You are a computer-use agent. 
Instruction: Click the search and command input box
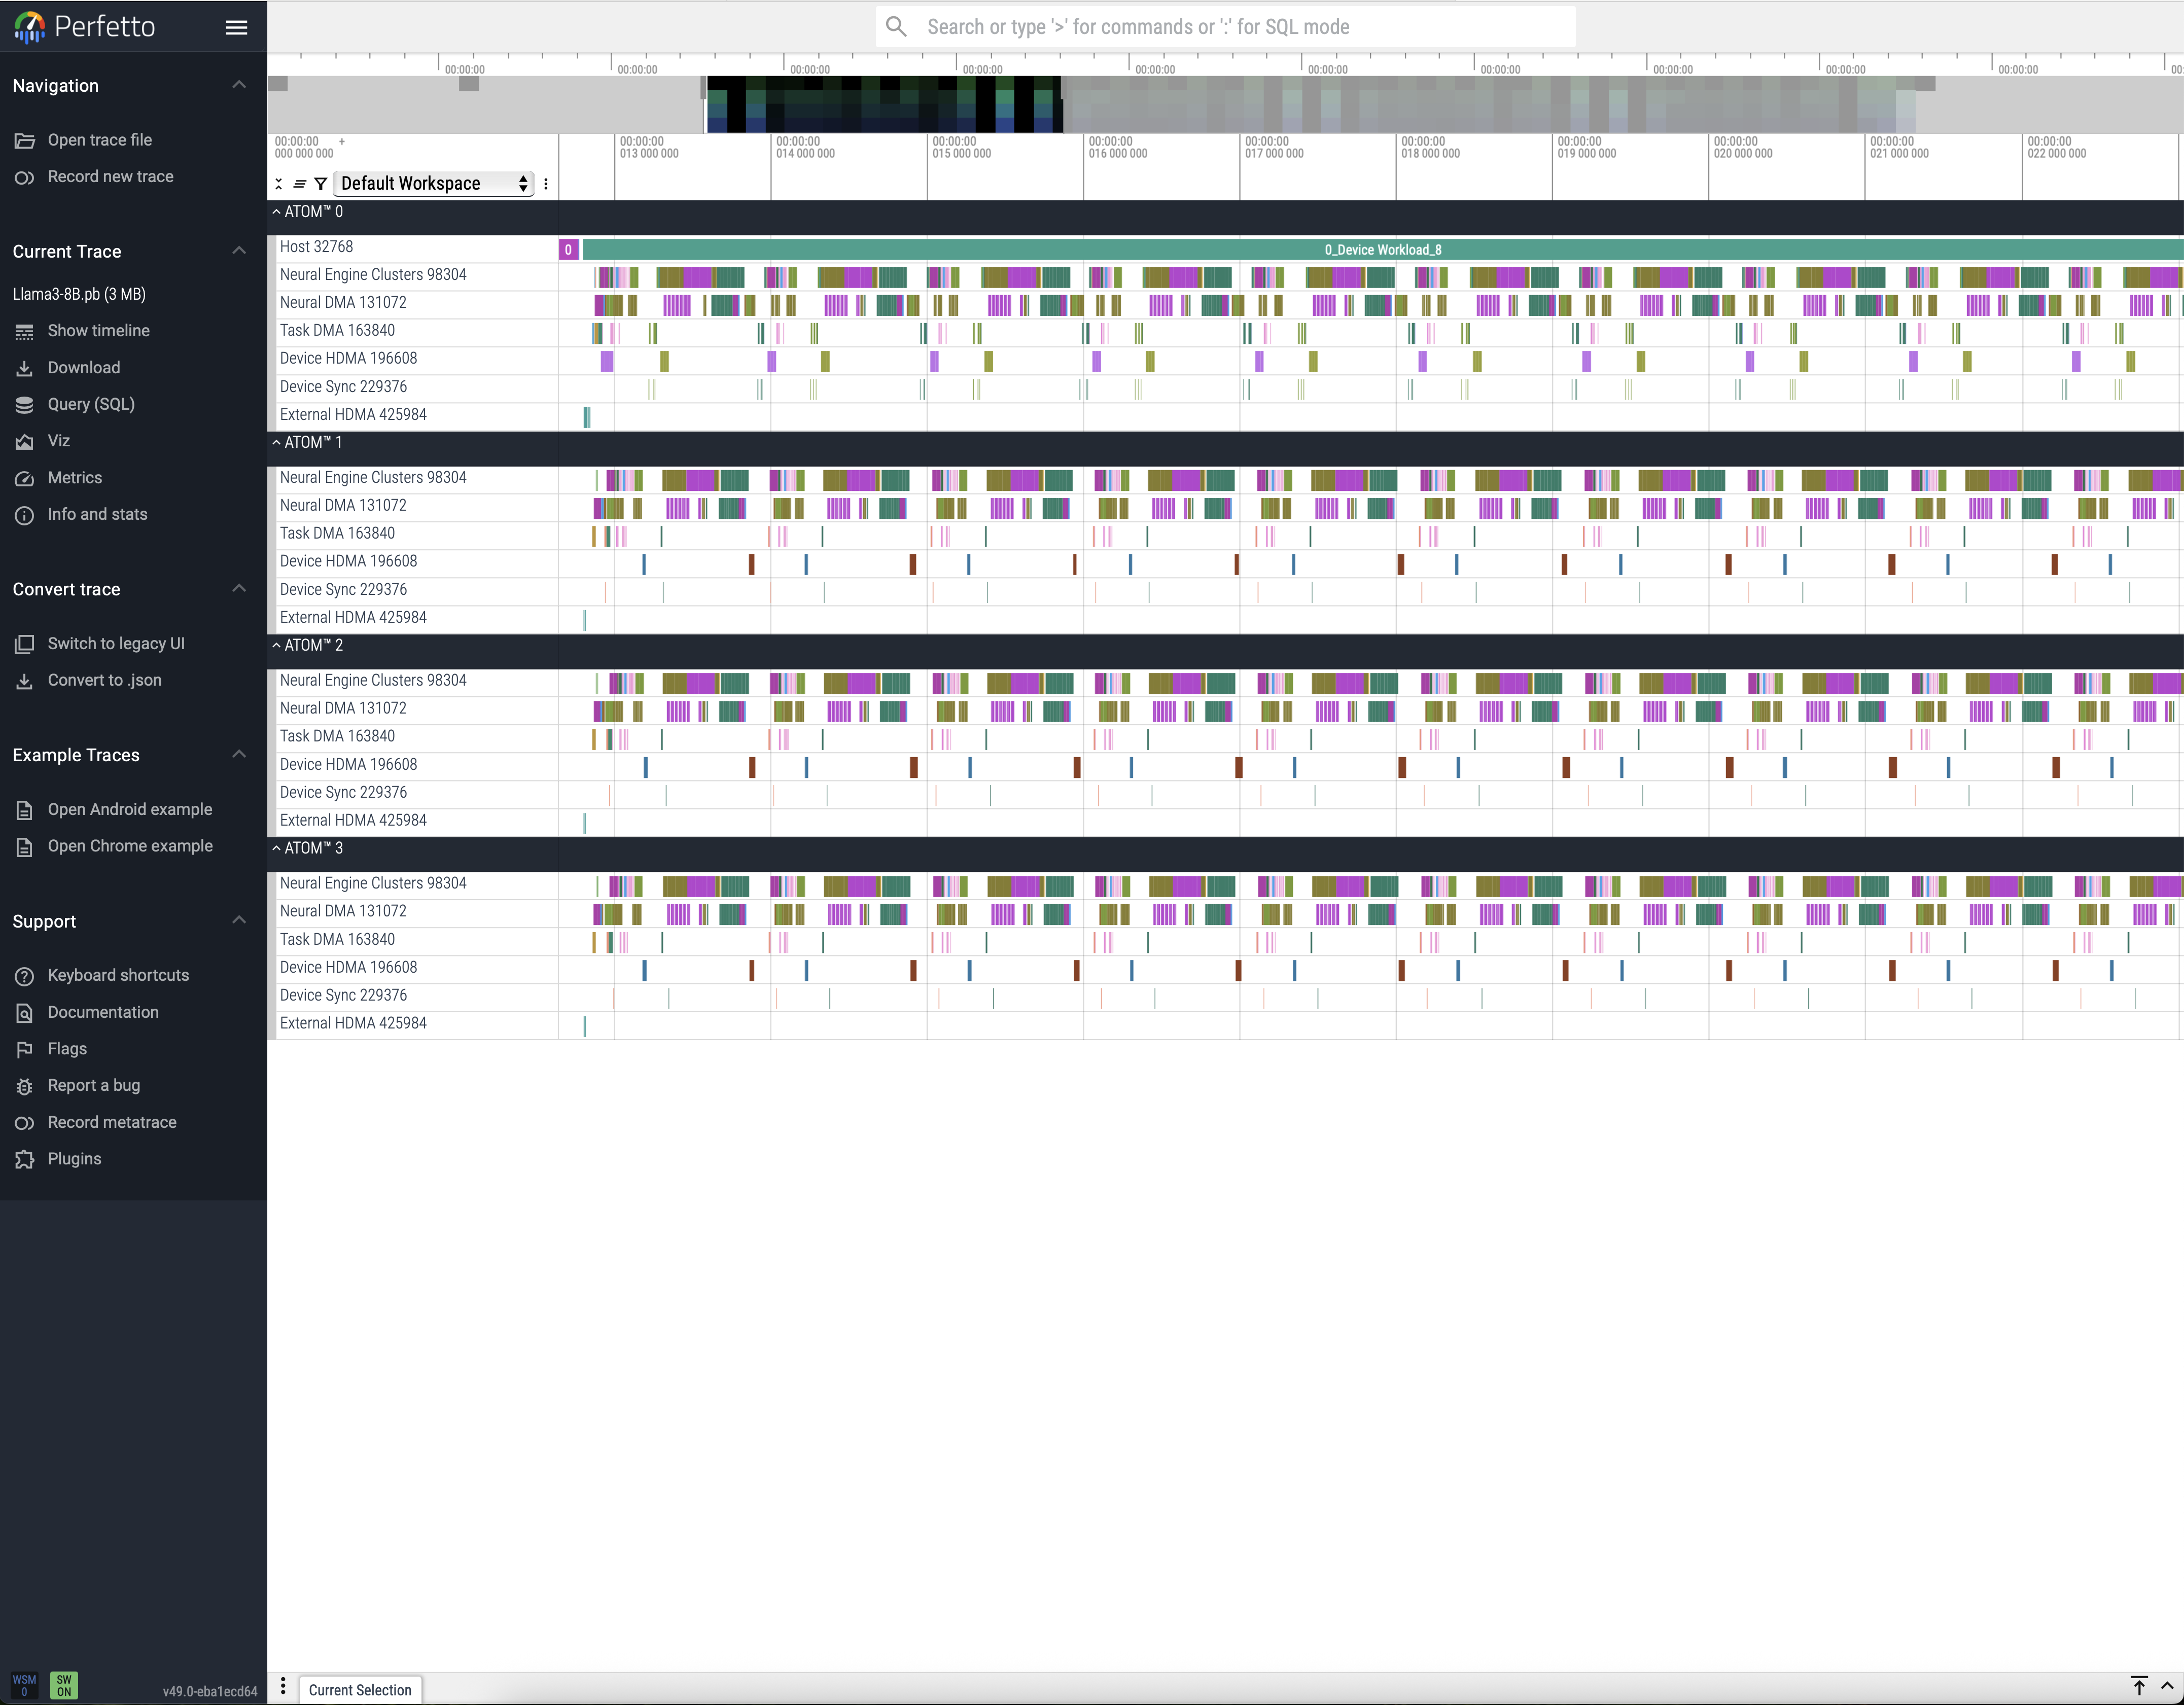coord(1225,27)
